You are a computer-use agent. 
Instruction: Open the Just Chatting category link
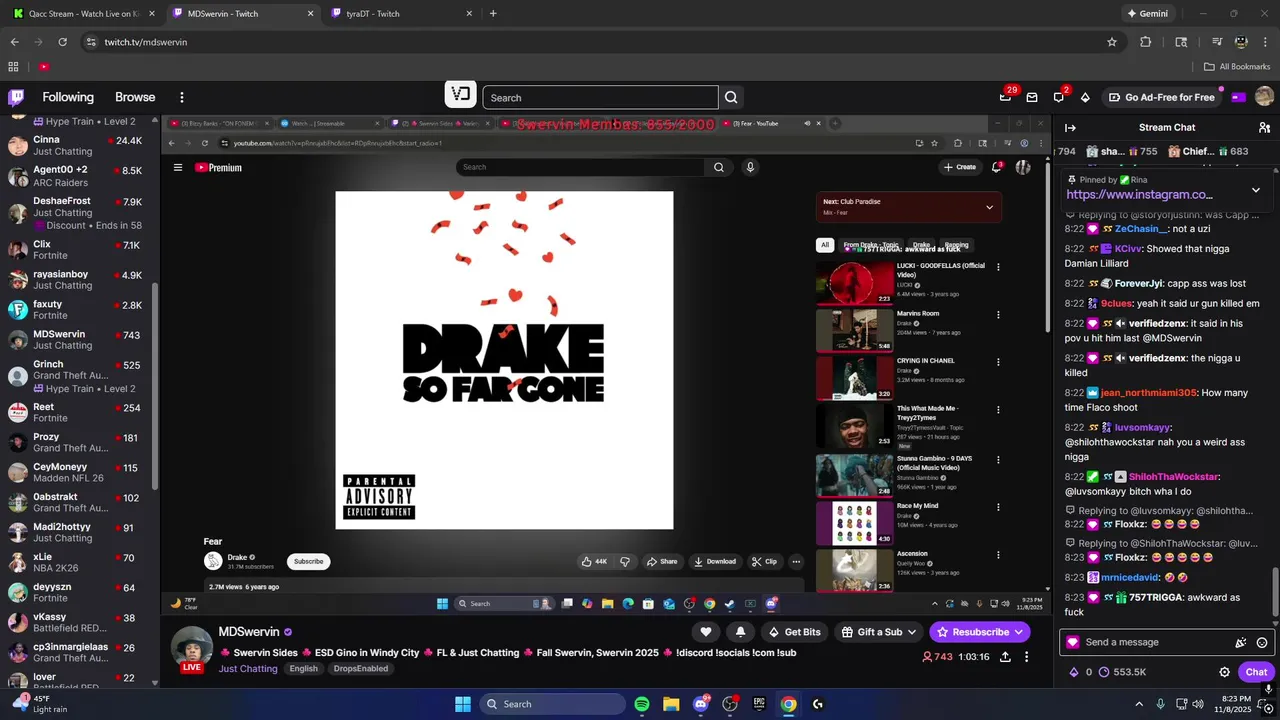click(248, 668)
